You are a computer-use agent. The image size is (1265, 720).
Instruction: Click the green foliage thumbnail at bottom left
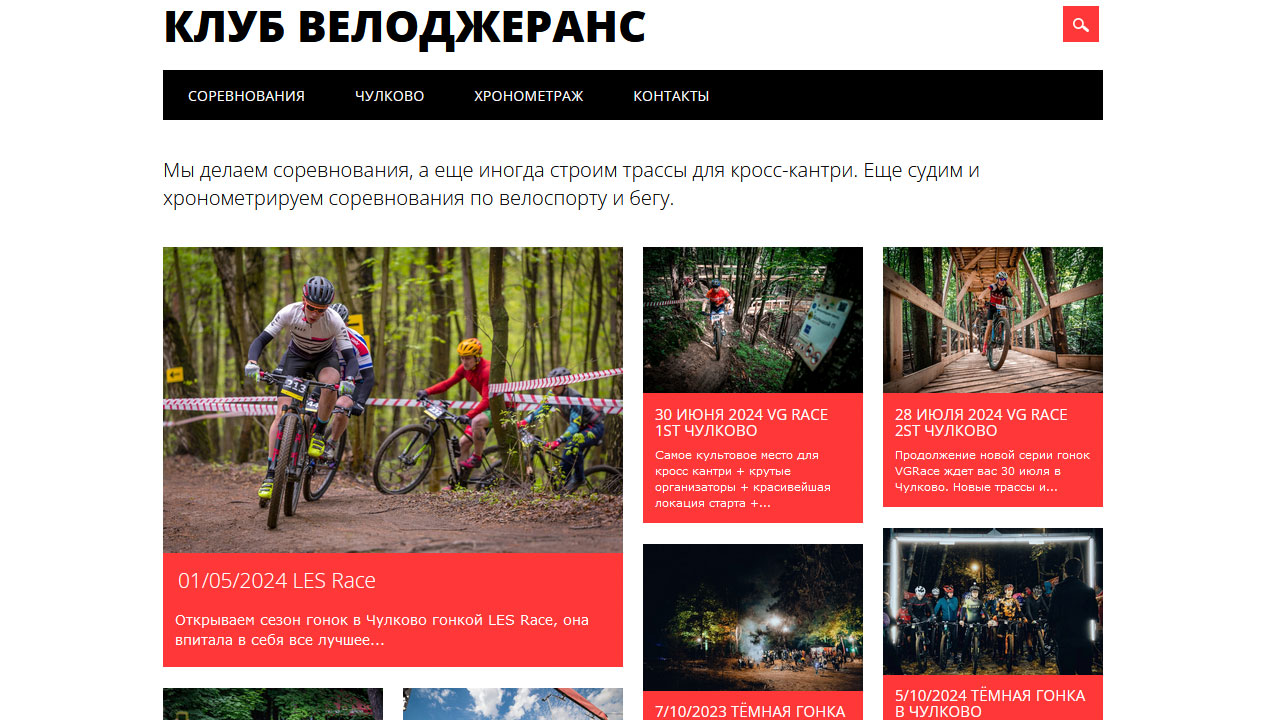pos(273,704)
